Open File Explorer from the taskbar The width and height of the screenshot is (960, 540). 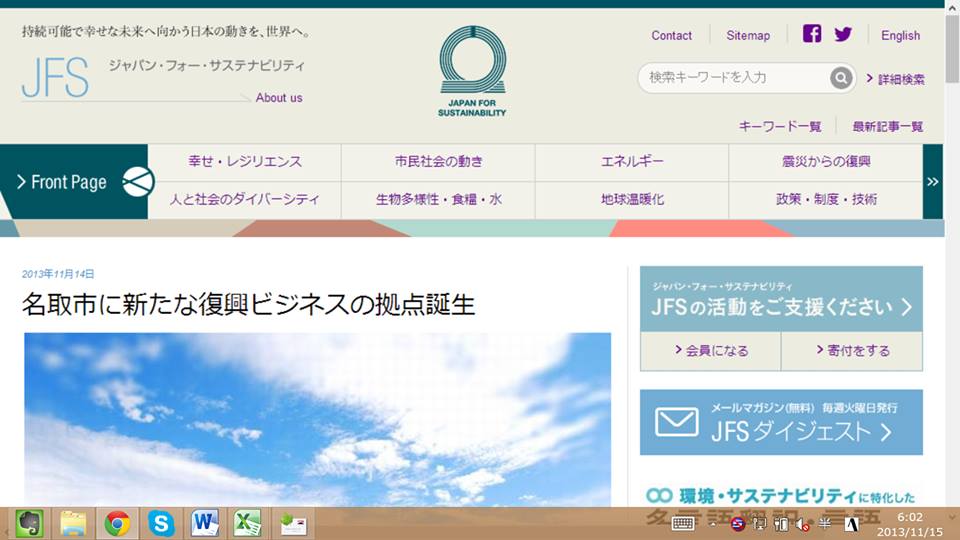click(73, 524)
